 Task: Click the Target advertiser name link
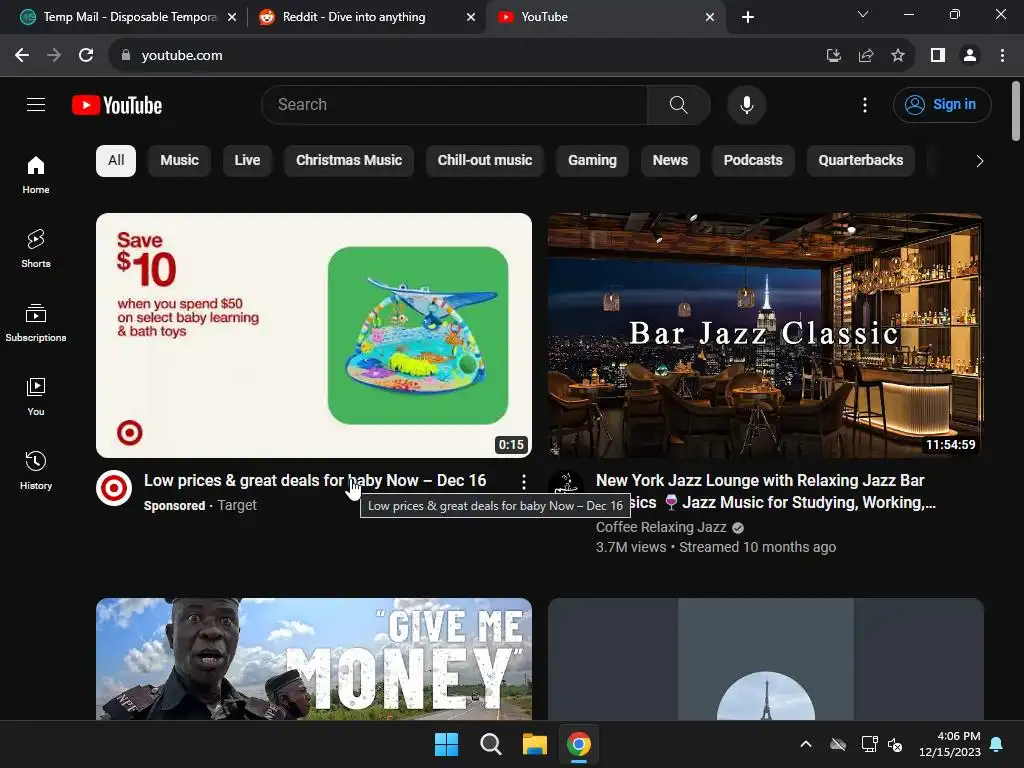[x=237, y=505]
